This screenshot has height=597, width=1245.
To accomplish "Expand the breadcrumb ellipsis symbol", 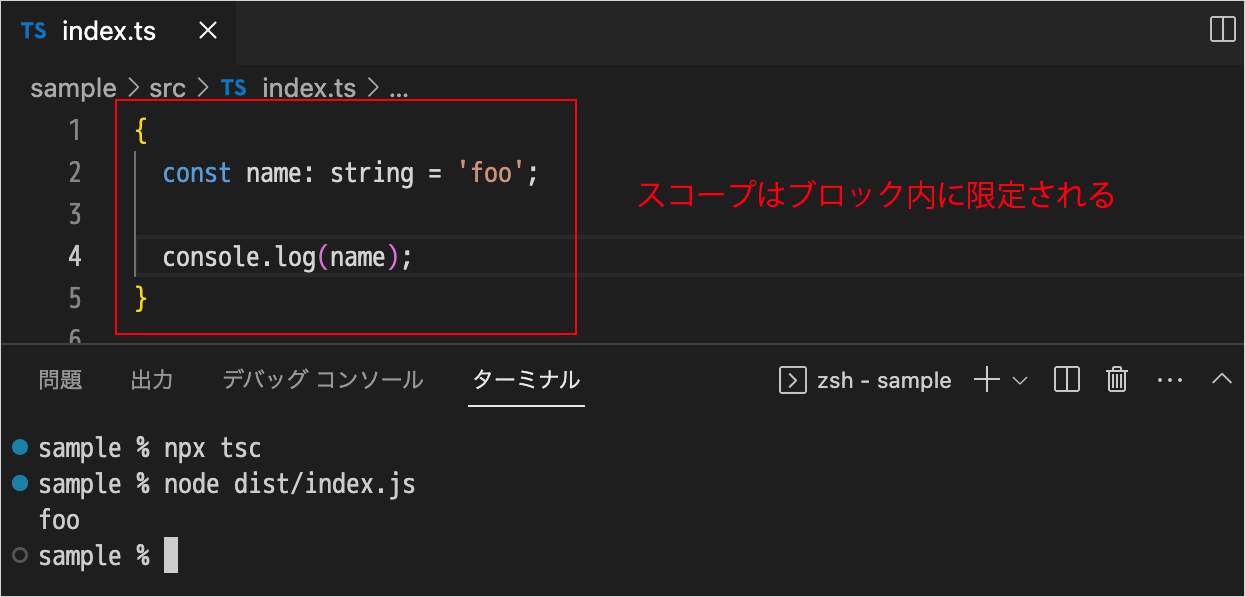I will point(398,88).
